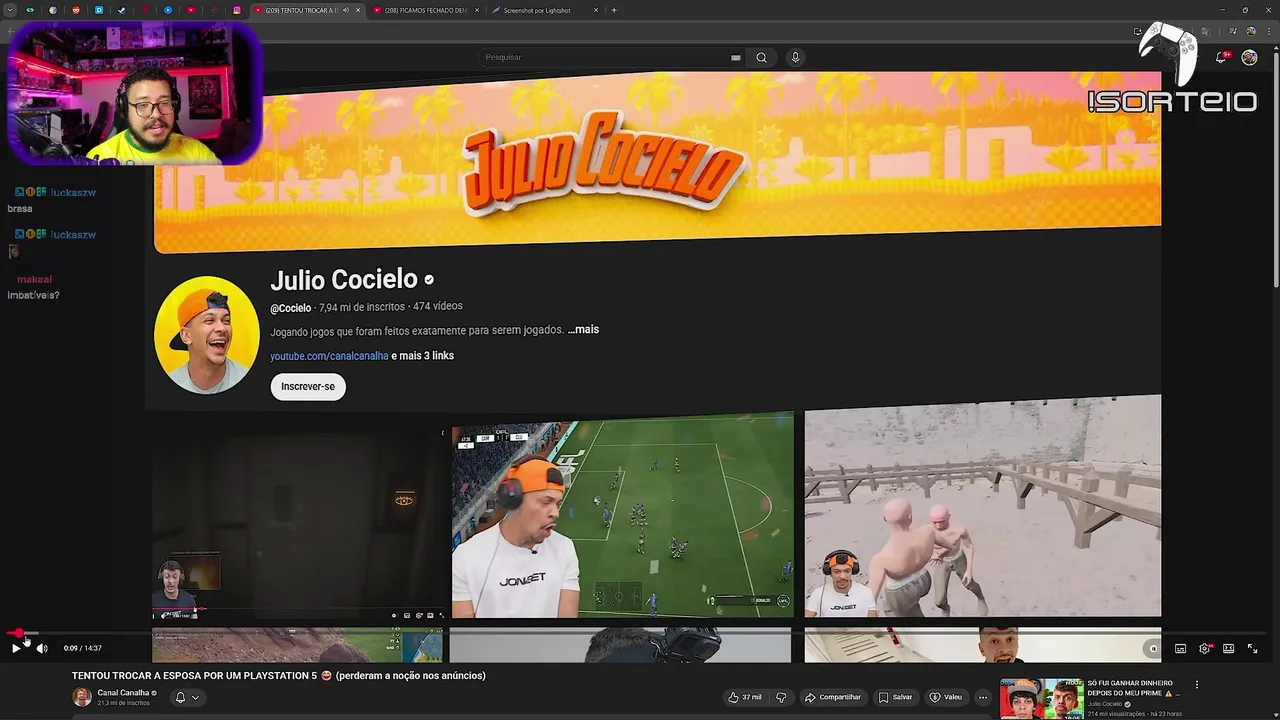
Task: Open the fighting bald men video thumbnail
Action: 983,506
